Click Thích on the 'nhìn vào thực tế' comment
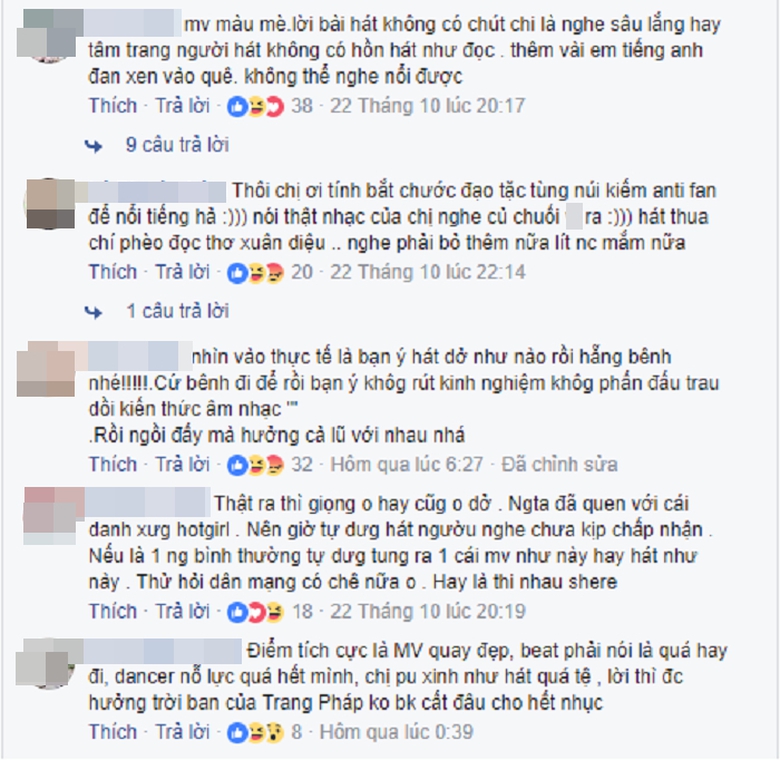 click(x=112, y=465)
